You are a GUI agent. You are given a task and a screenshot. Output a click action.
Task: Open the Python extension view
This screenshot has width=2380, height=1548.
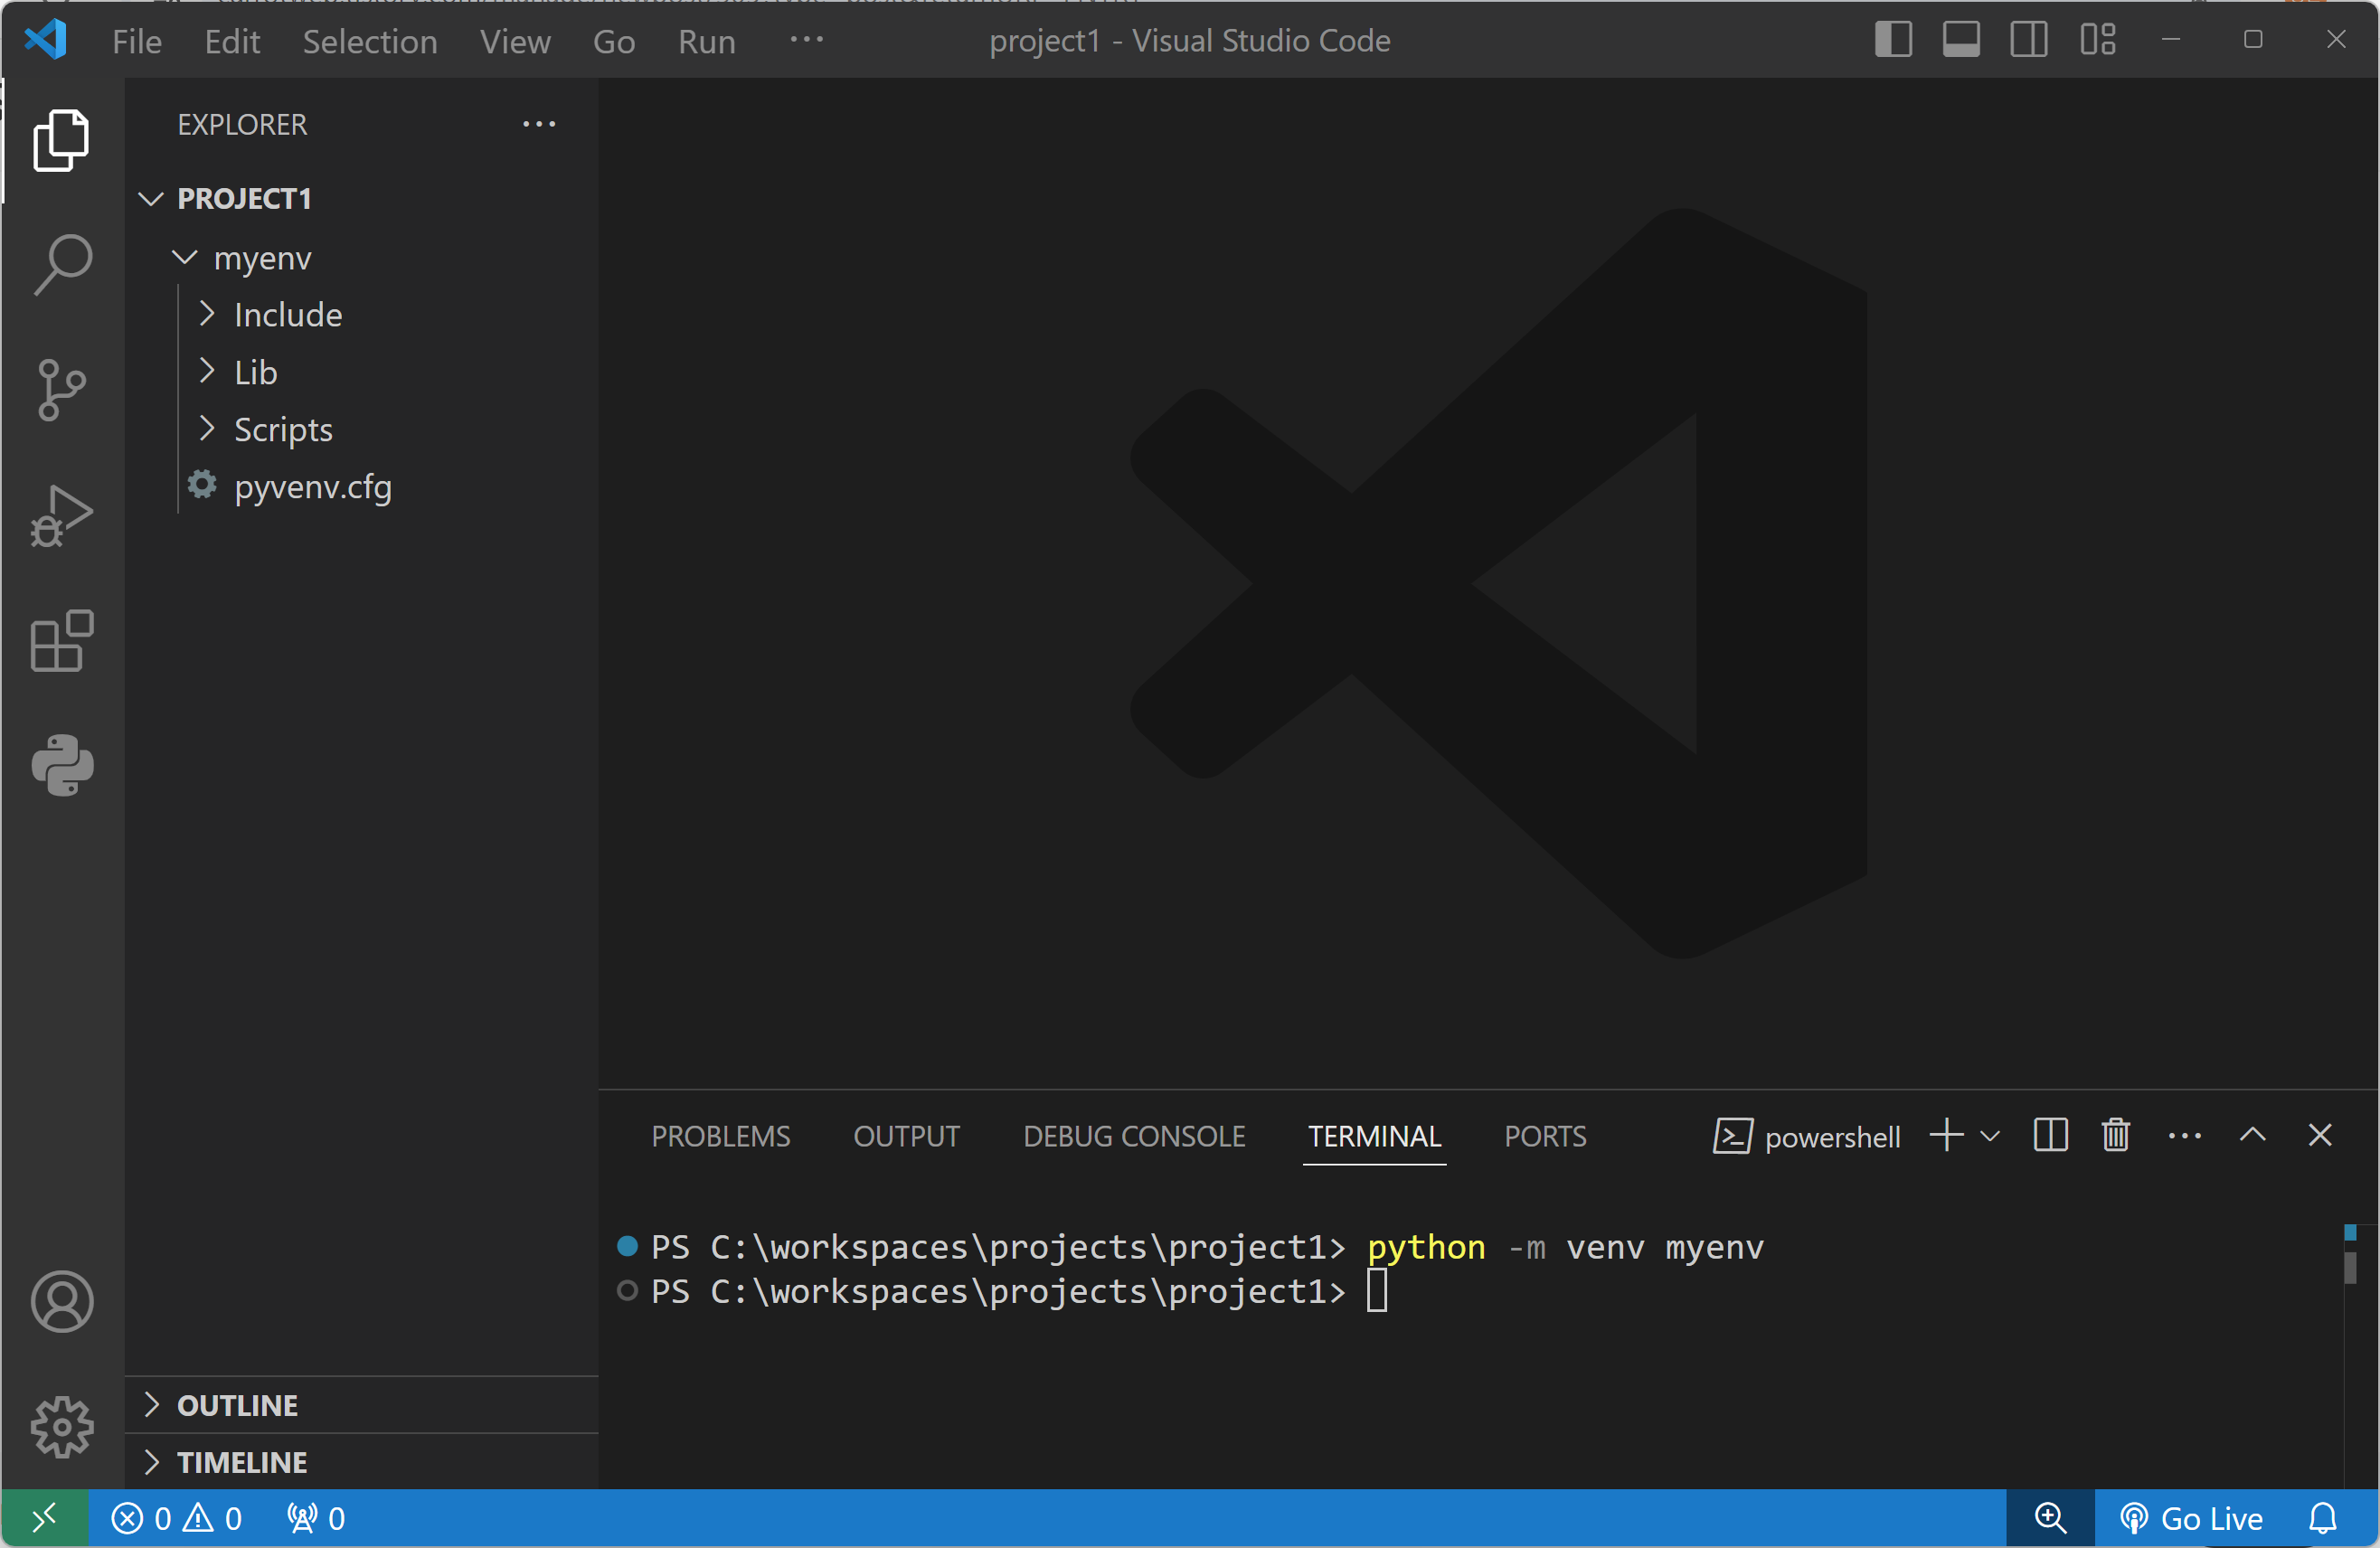[62, 765]
